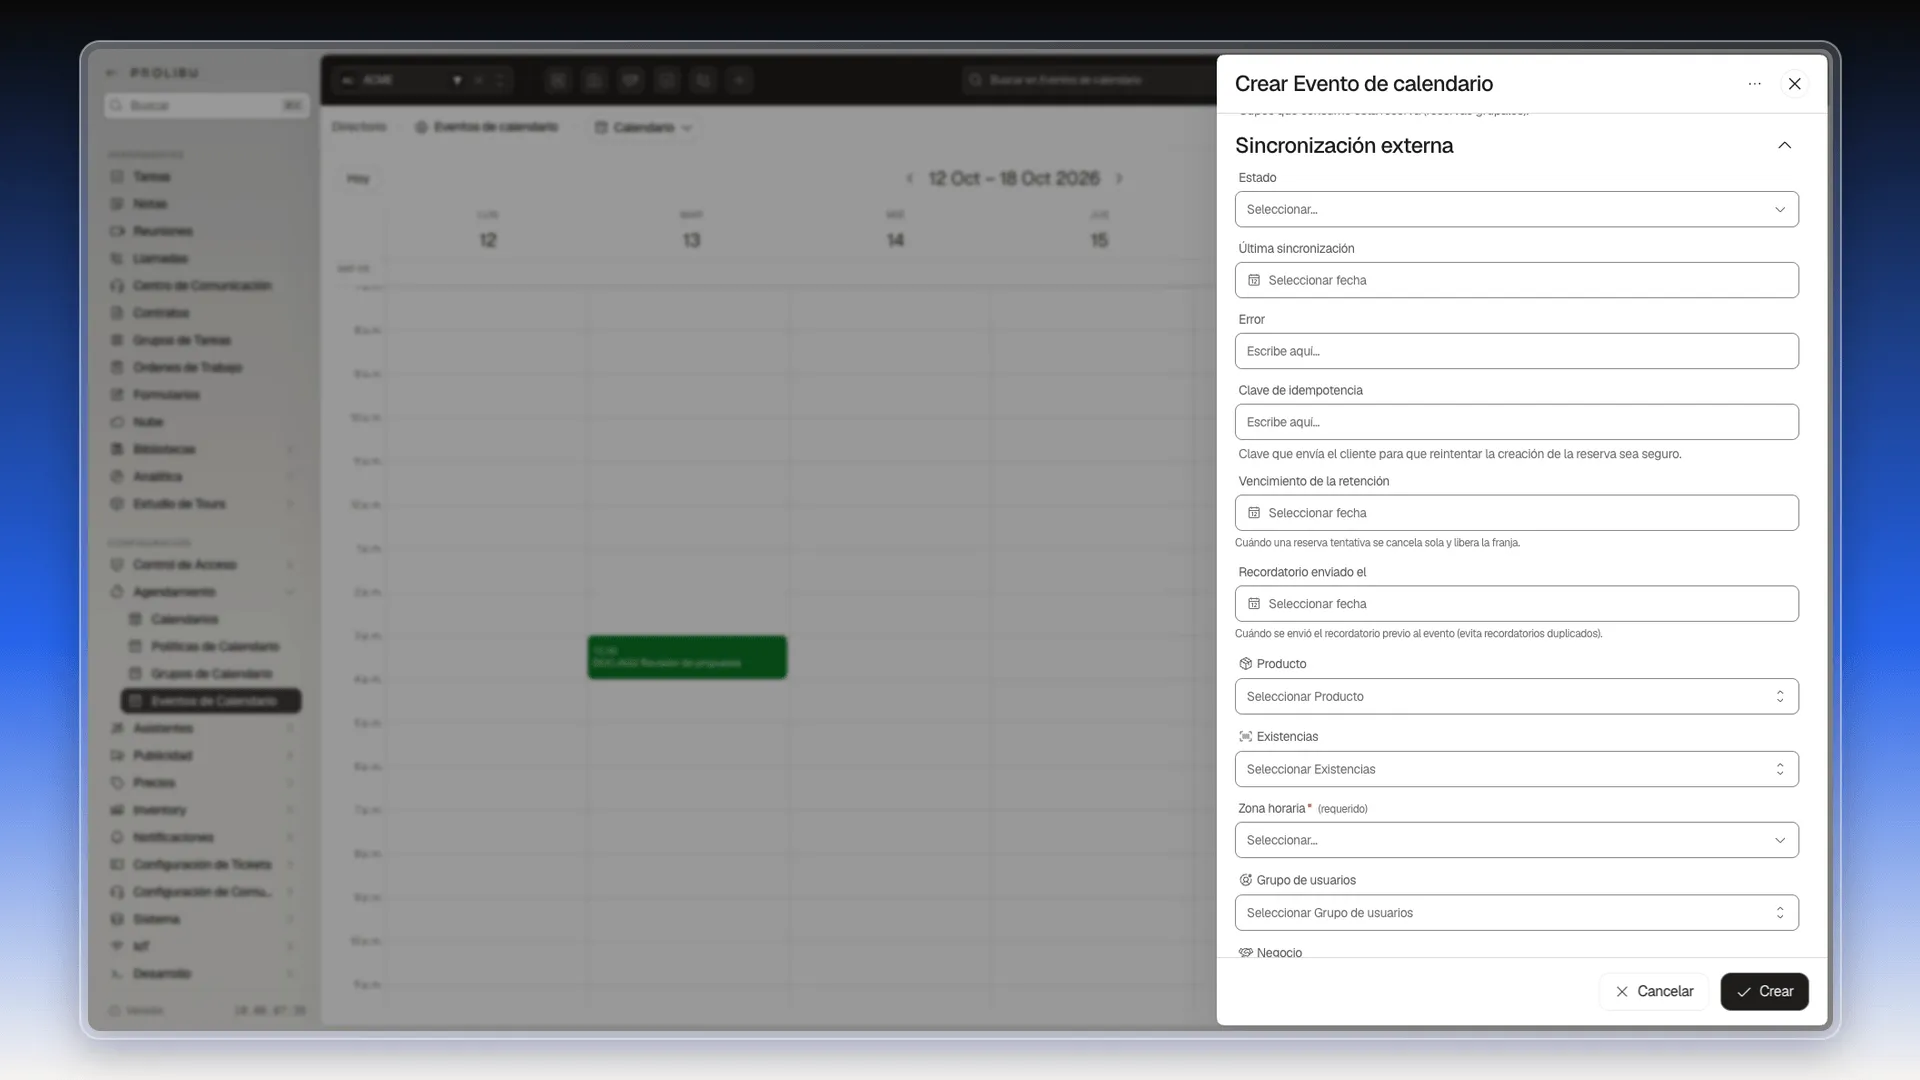Click the Vencimiento de la retención date field

(1516, 513)
